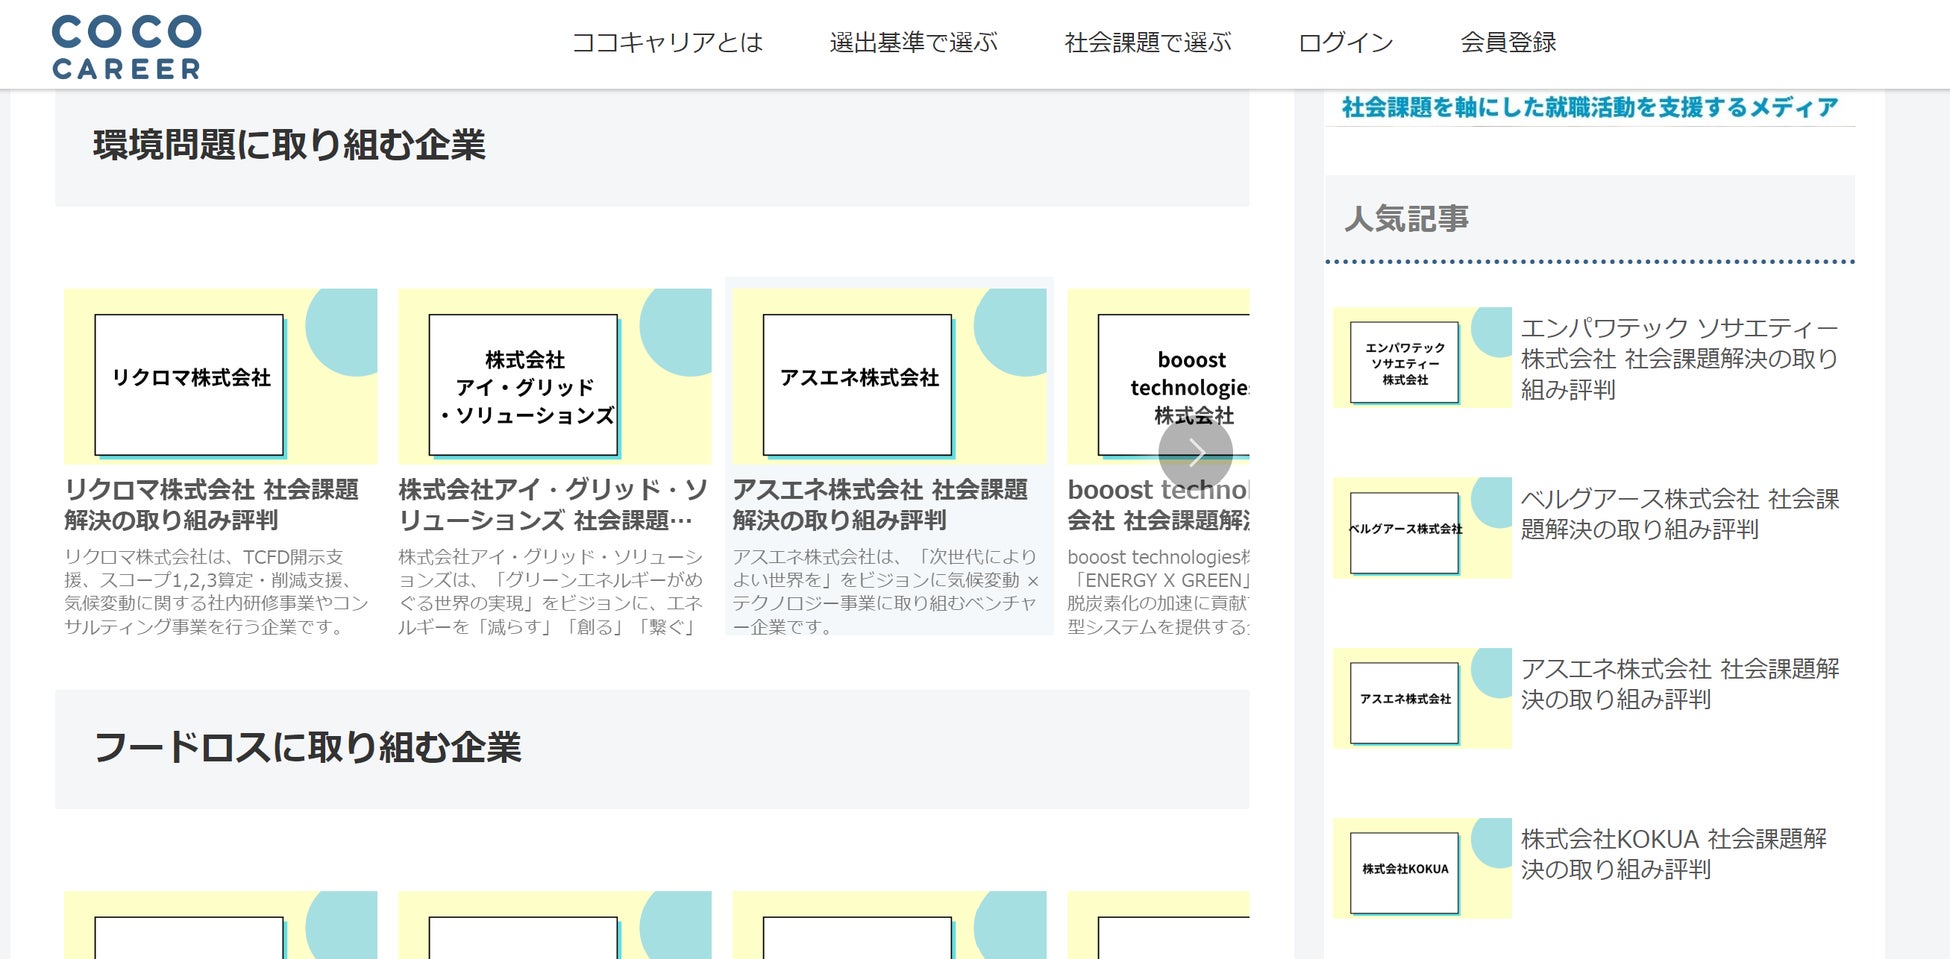
Task: Open the アスエネ株式会社 carousel card thumbnail
Action: pos(889,376)
